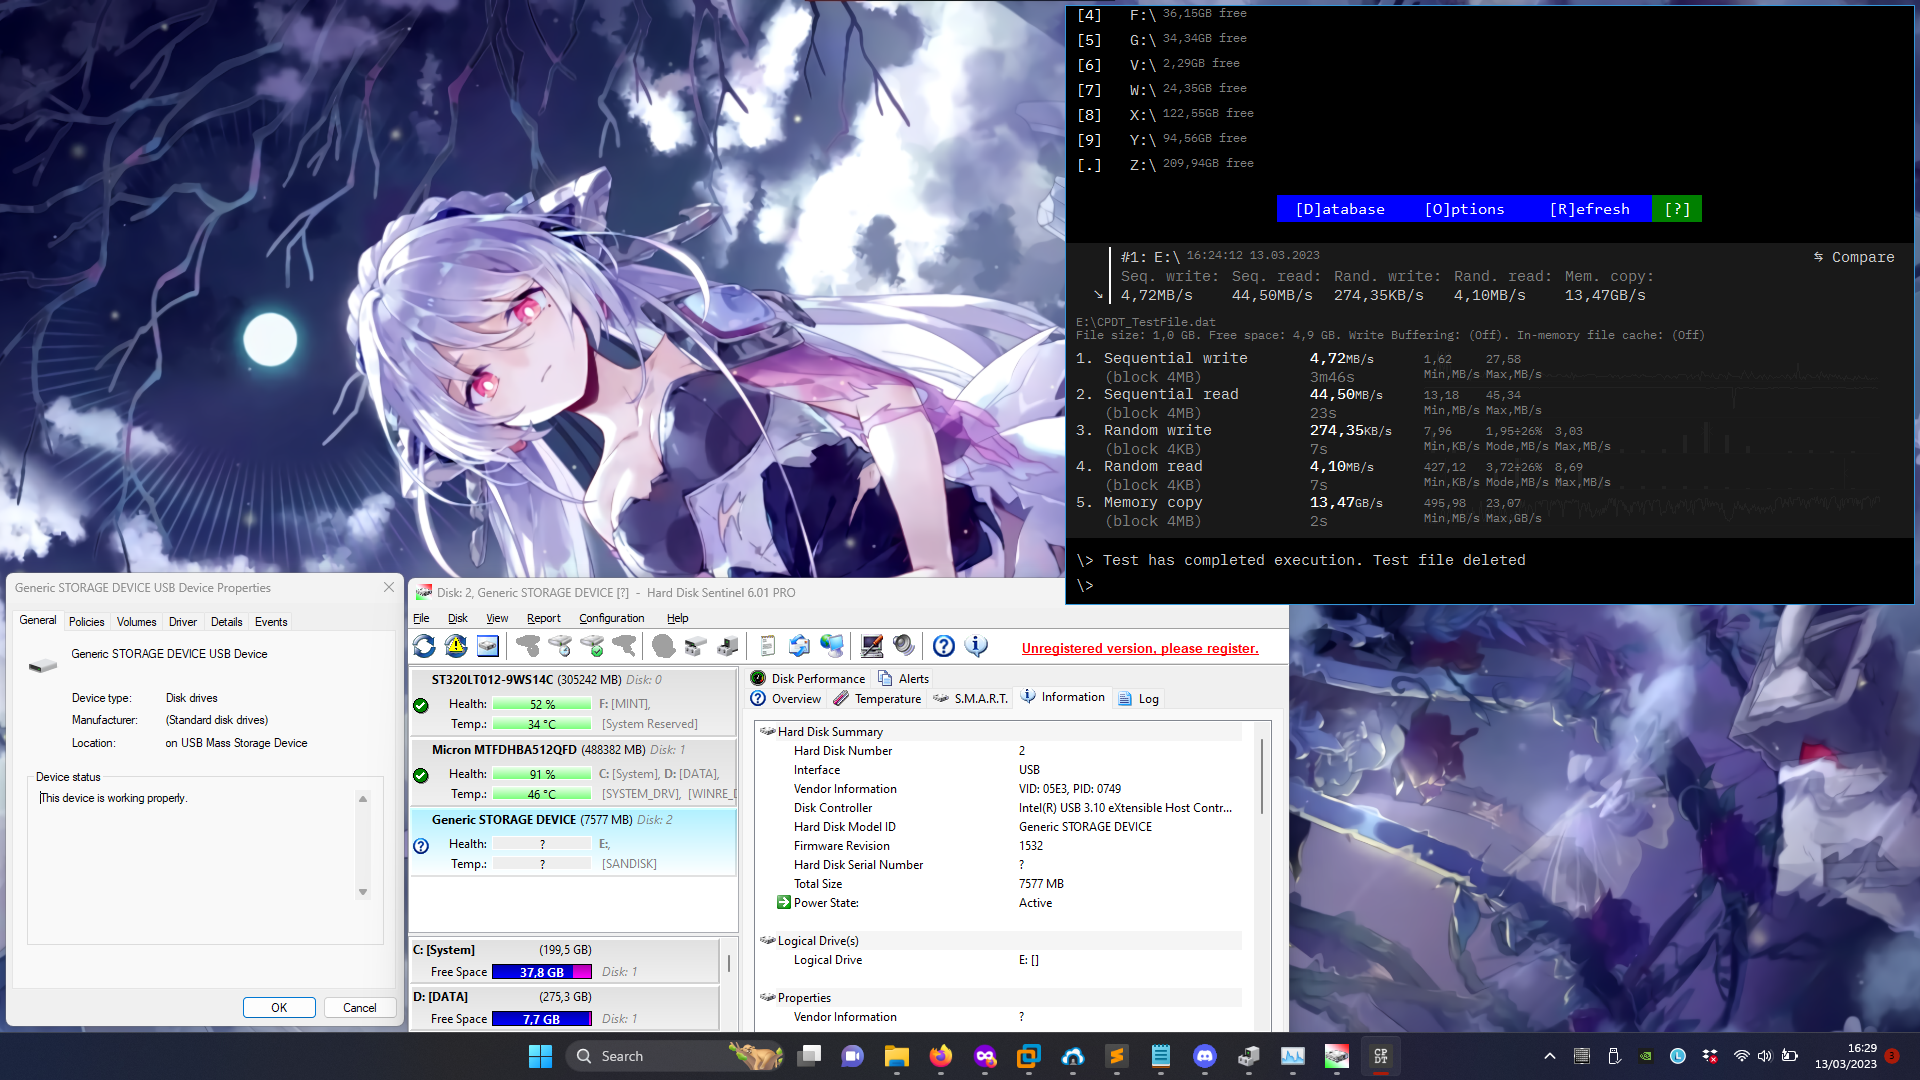Open Discord from the taskbar

[x=1205, y=1056]
